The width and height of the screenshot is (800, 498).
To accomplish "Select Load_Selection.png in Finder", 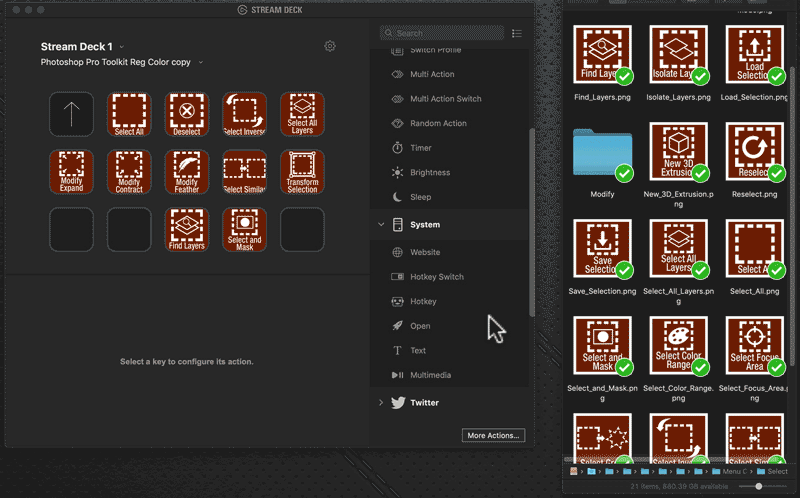I will pos(755,54).
